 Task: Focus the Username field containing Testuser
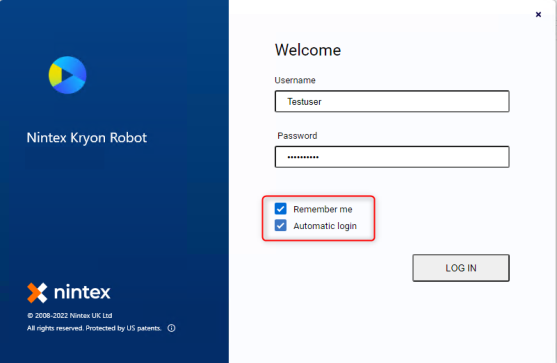click(x=392, y=101)
